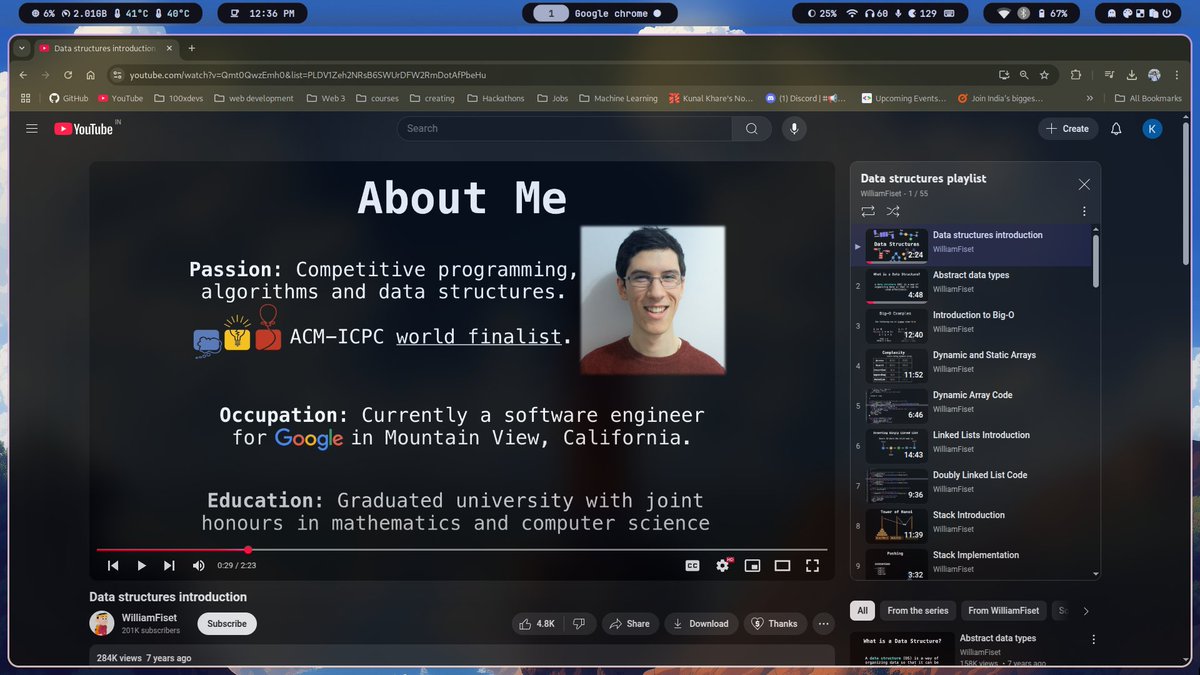The width and height of the screenshot is (1200, 675).
Task: Switch to Data structures introduction browser tab
Action: 105,48
